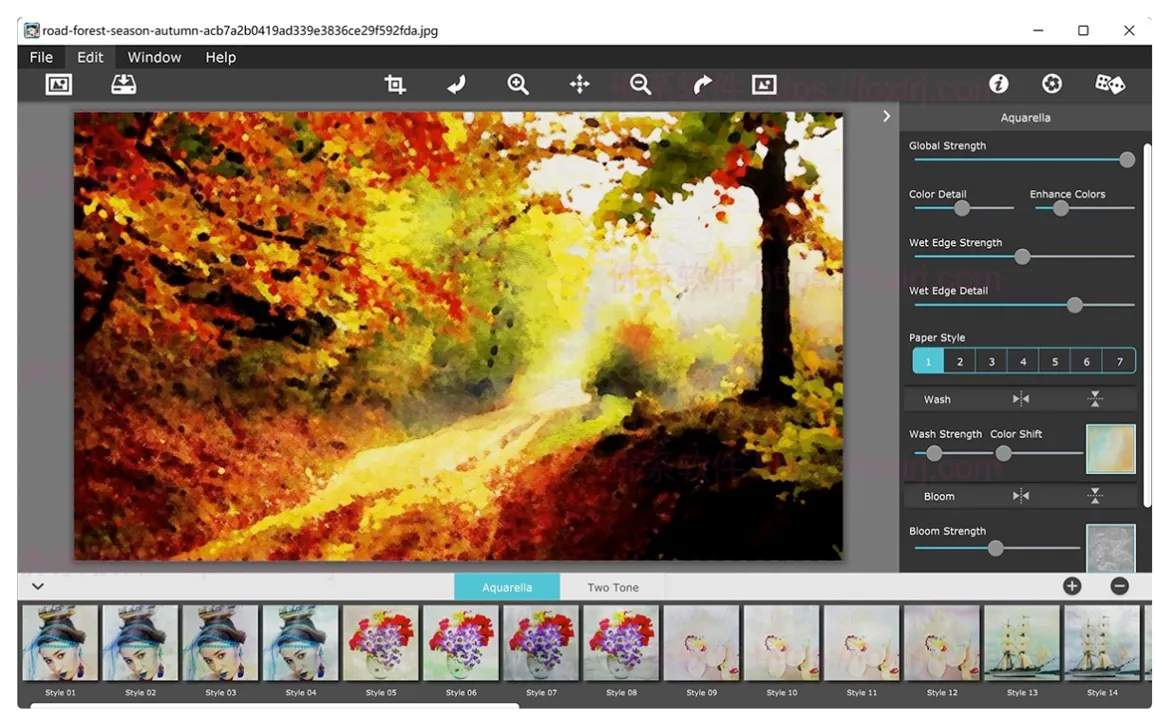1155x720 pixels.
Task: Select Paper Style 2
Action: click(x=960, y=361)
